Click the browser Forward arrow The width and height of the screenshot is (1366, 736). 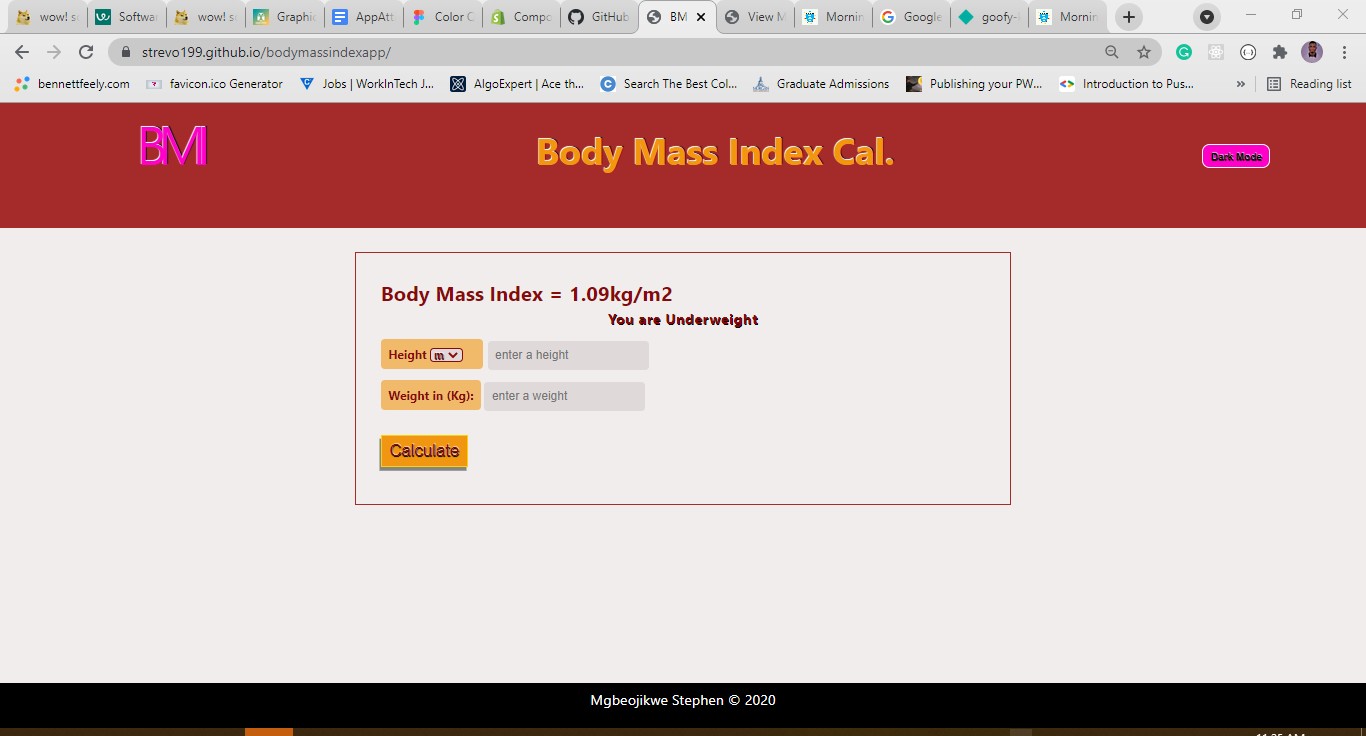[54, 52]
